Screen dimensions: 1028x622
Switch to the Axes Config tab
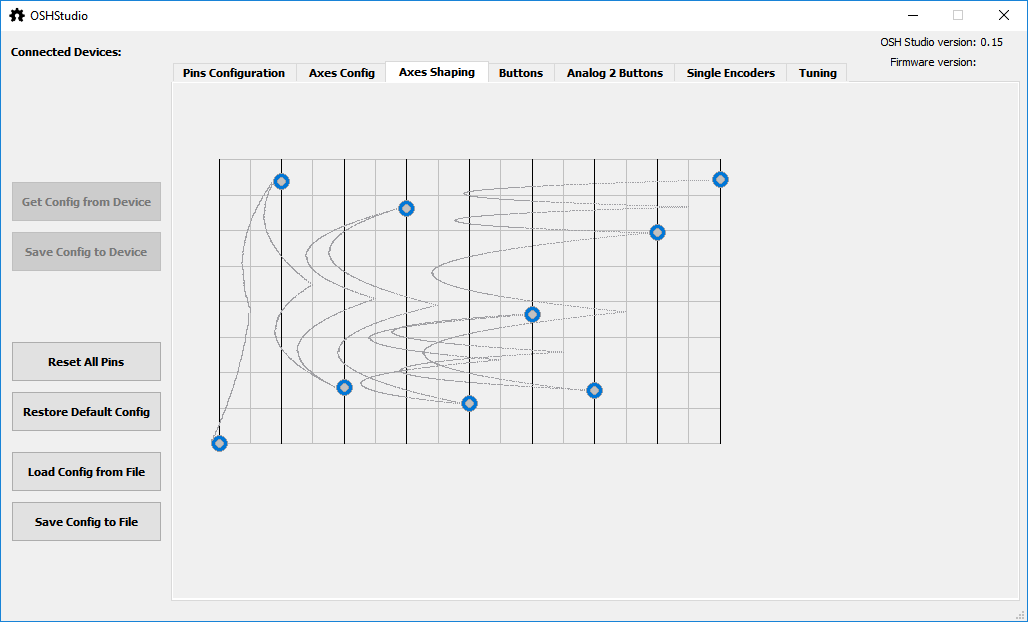click(341, 73)
